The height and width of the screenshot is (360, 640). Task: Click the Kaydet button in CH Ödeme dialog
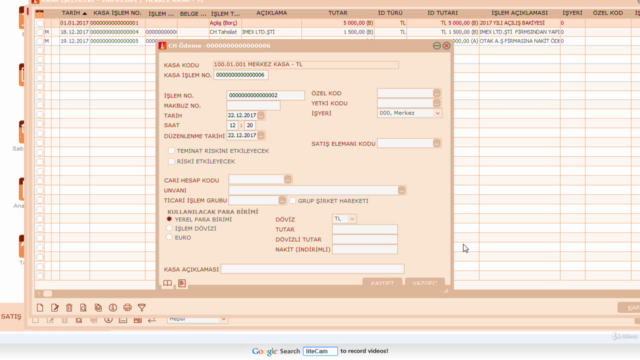click(x=382, y=283)
